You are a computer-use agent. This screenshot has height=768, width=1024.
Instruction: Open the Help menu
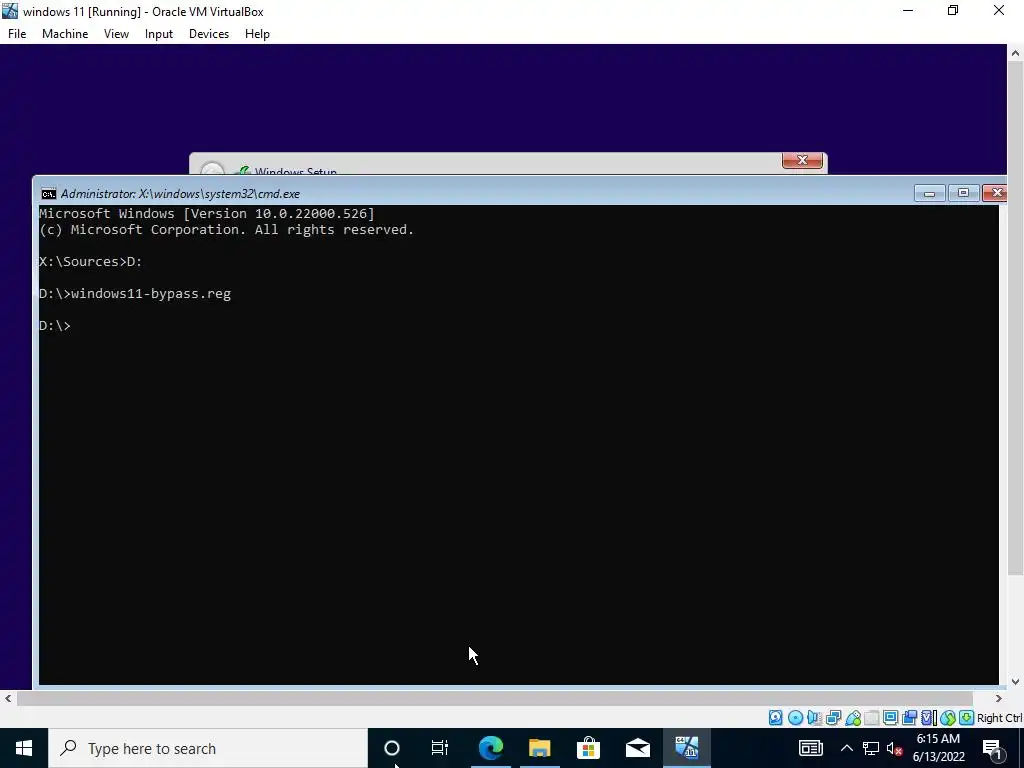[257, 34]
